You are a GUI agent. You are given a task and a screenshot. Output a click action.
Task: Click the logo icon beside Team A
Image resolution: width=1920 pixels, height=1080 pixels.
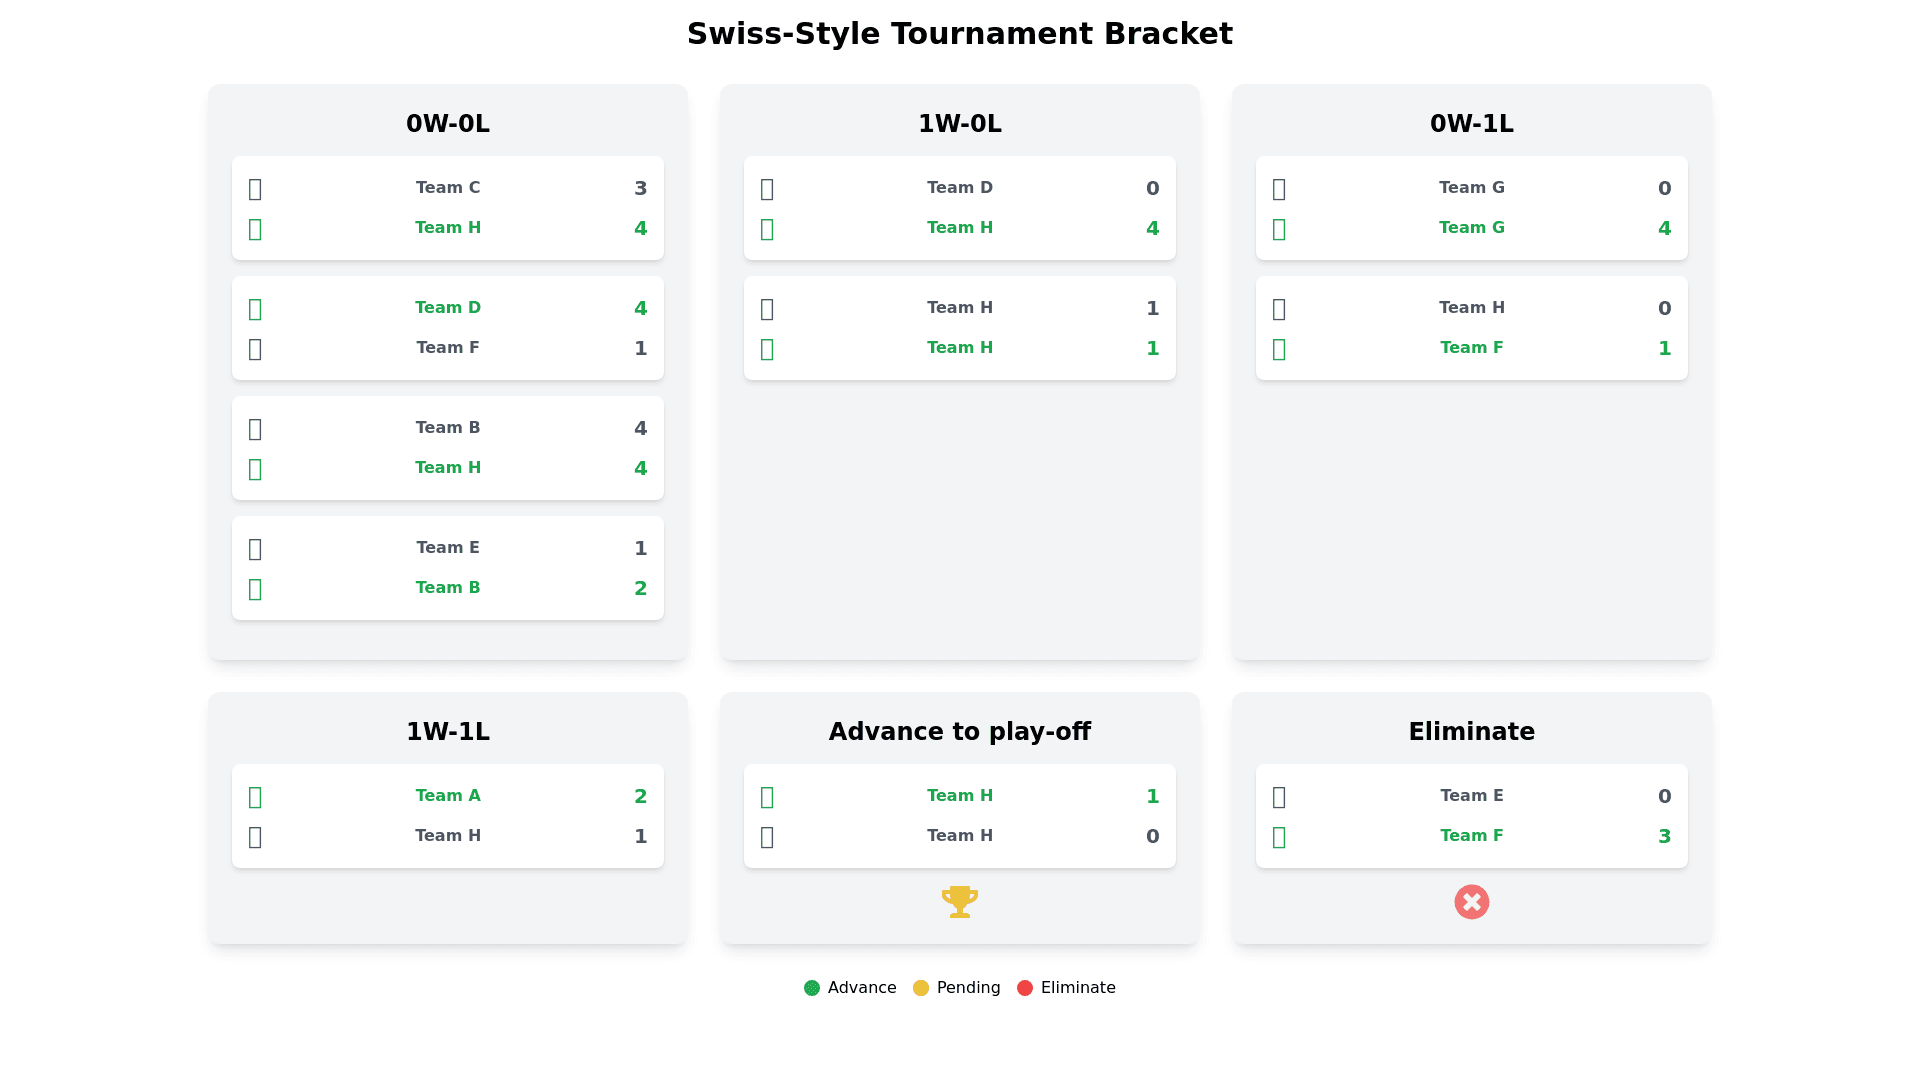(x=255, y=796)
